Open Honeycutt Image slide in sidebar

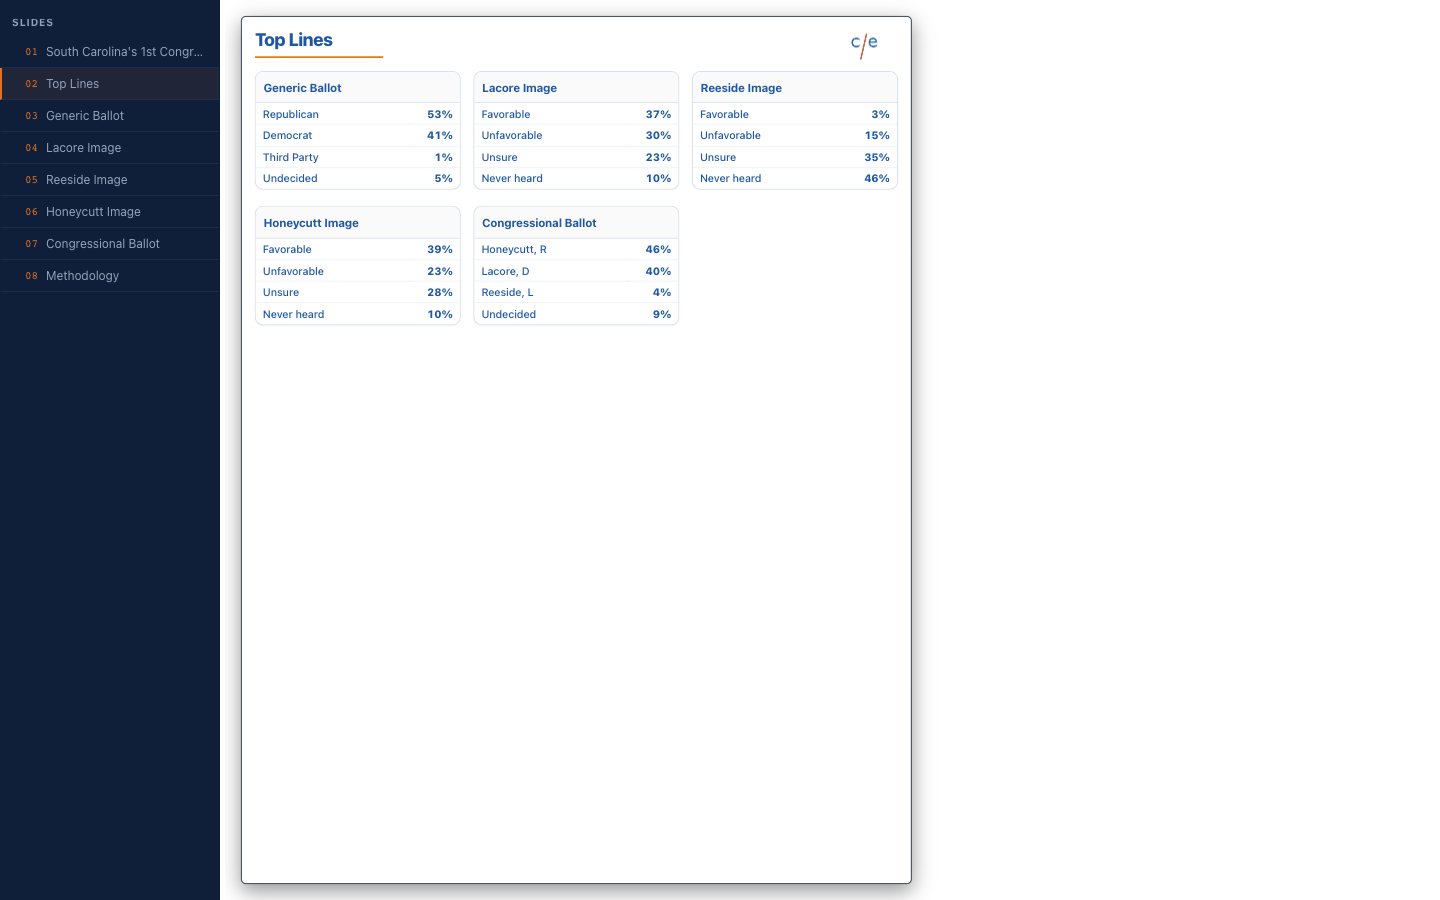pos(110,212)
